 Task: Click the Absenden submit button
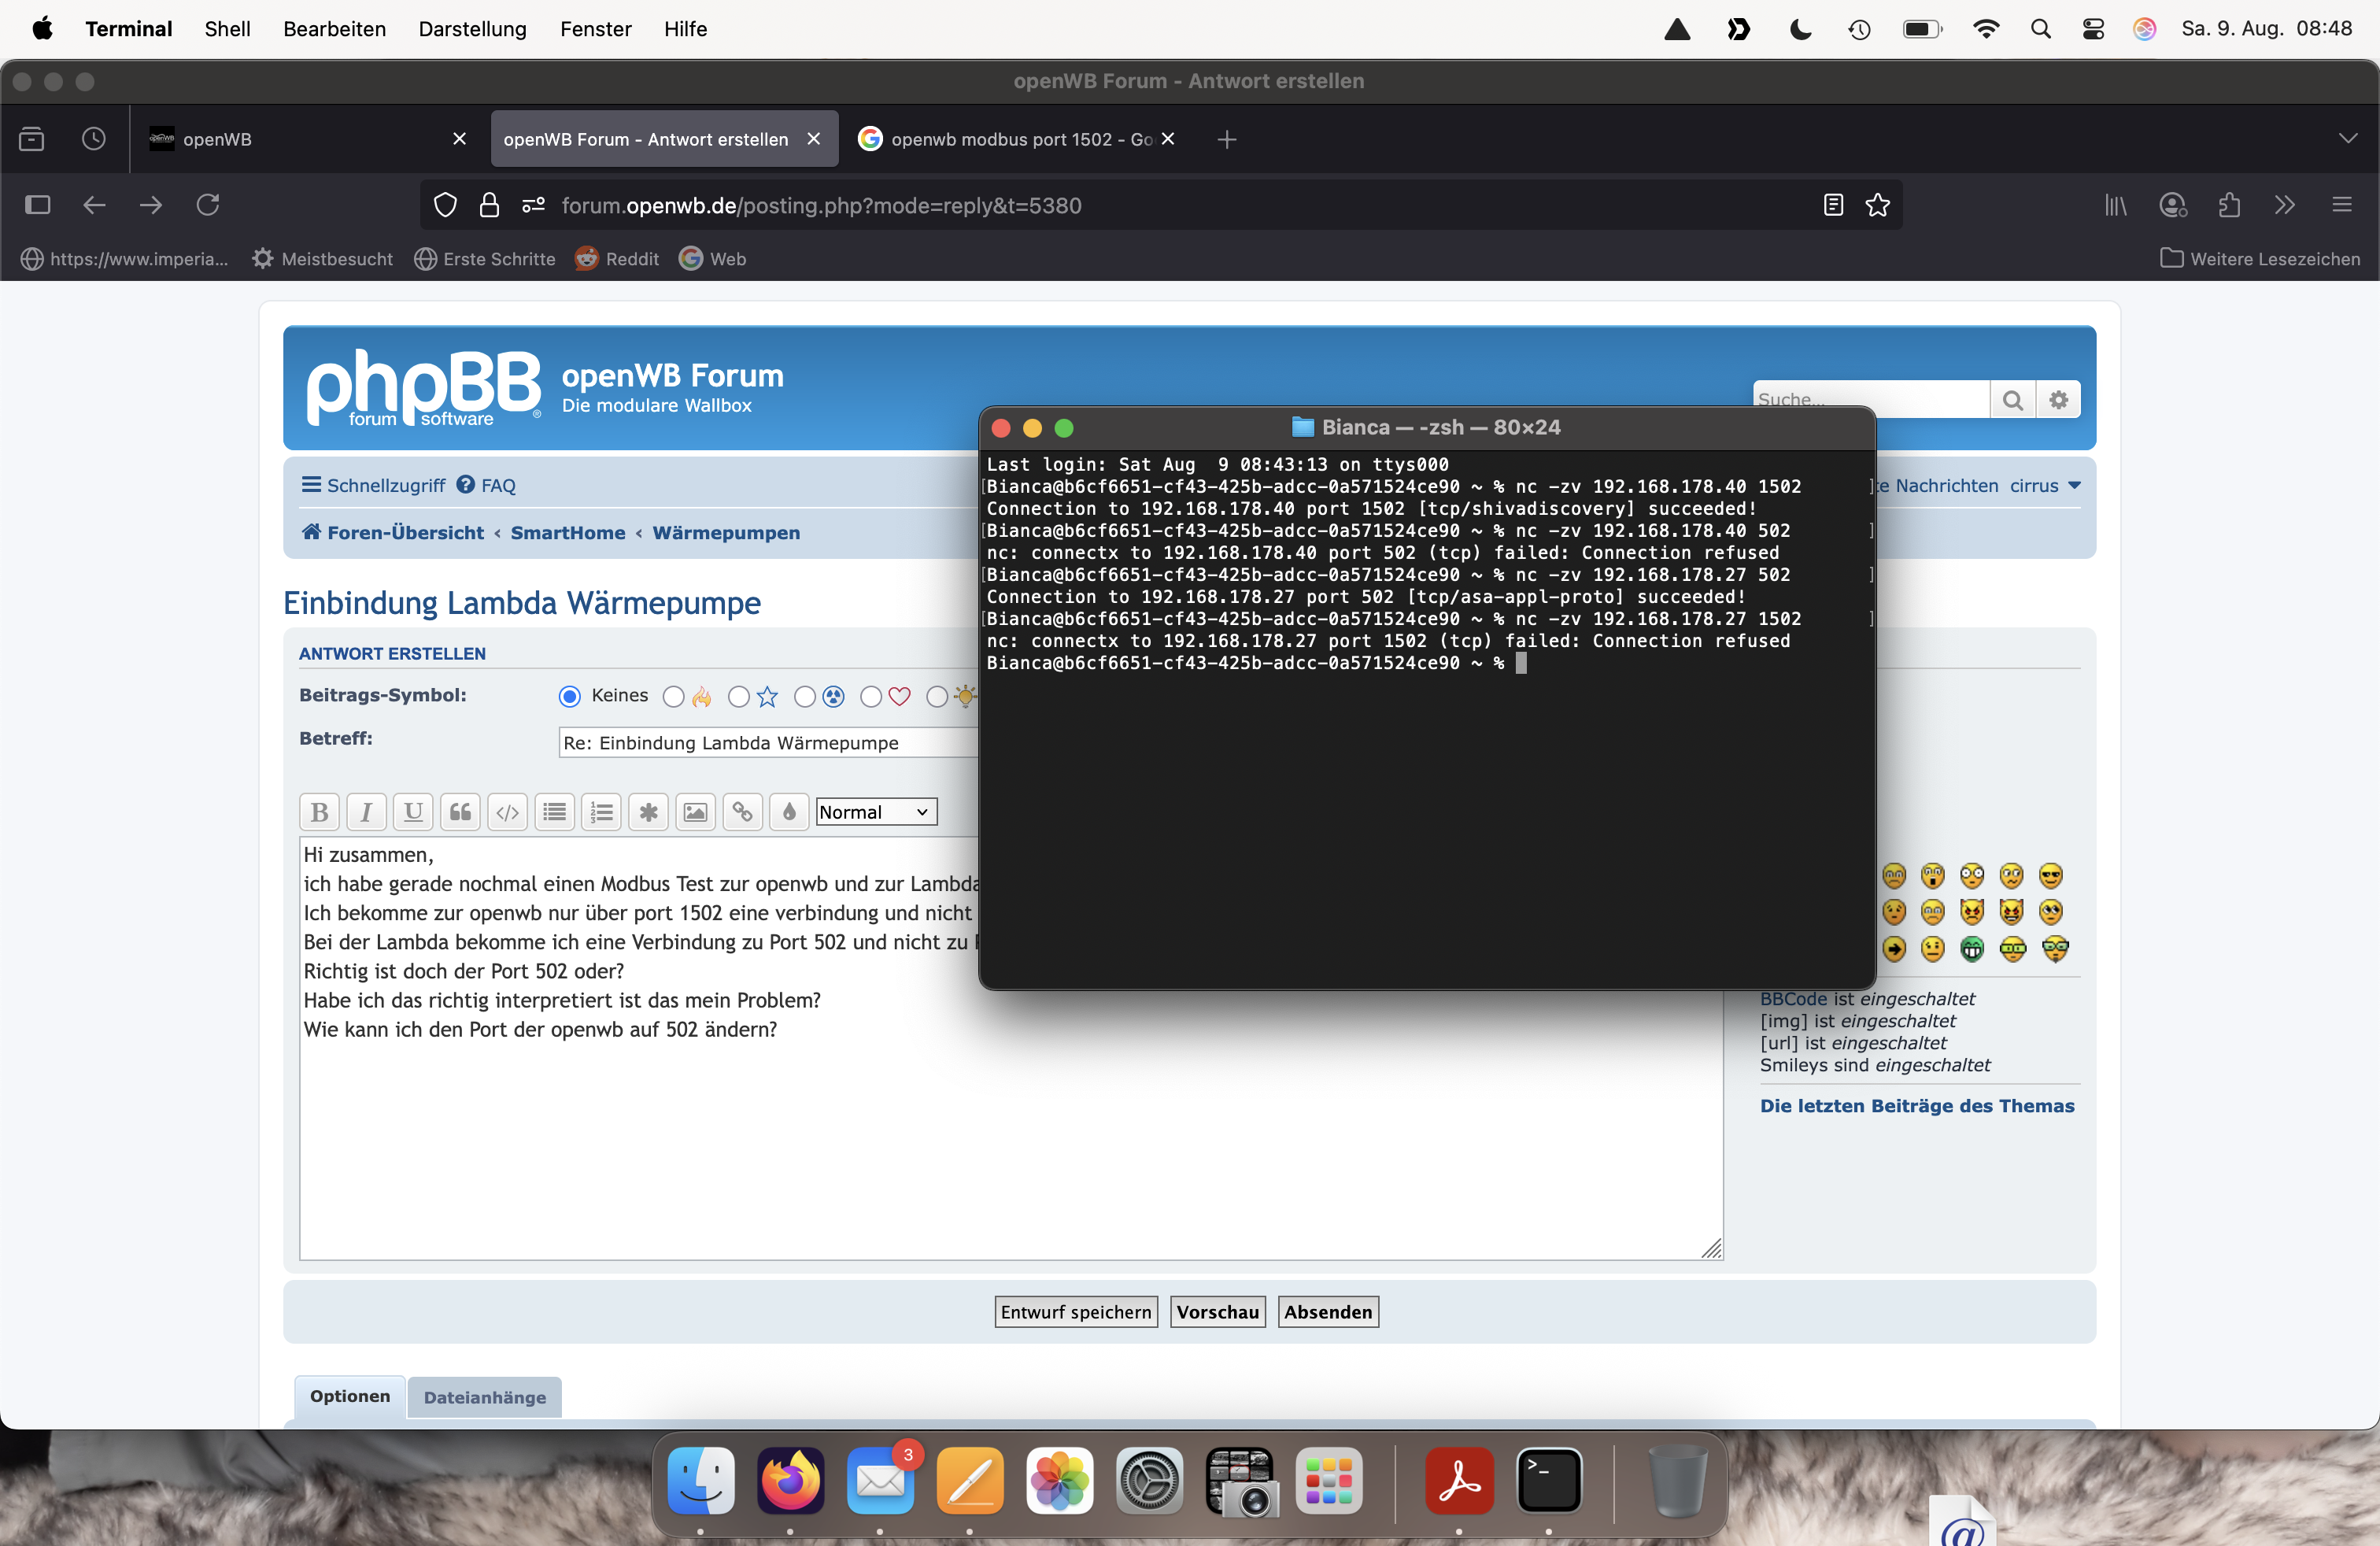point(1327,1312)
